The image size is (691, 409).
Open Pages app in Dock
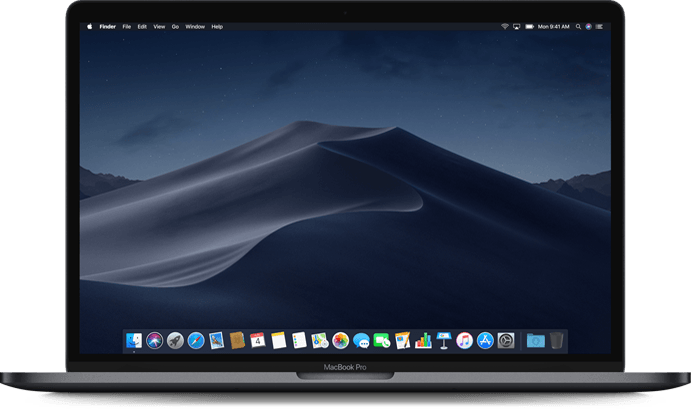coord(402,341)
